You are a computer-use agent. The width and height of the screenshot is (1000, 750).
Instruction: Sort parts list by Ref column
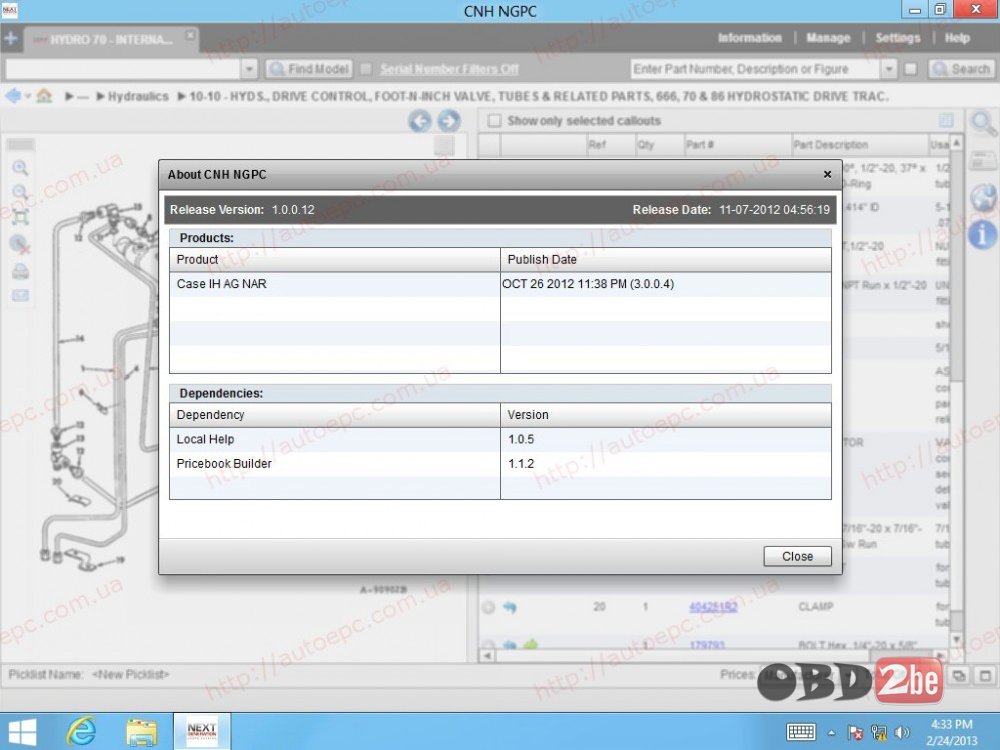coord(610,145)
